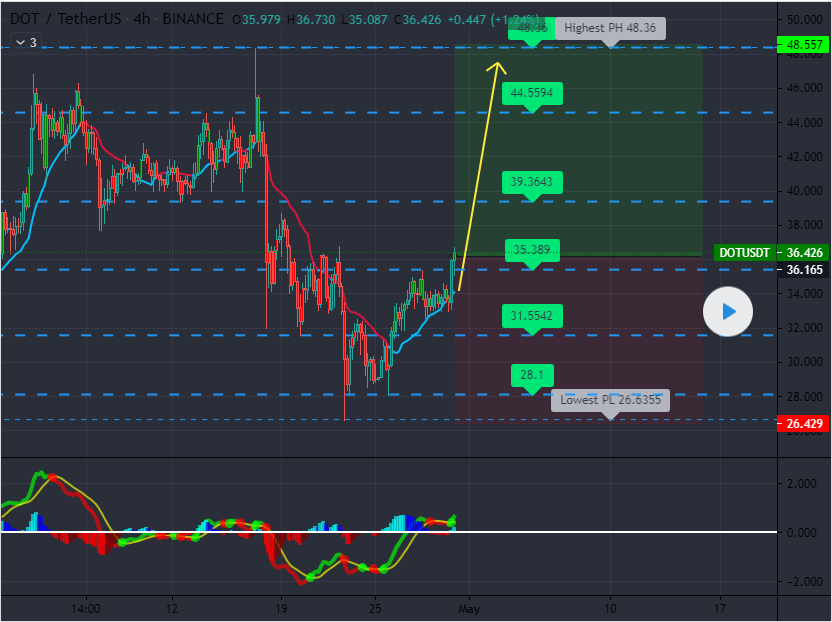832x622 pixels.
Task: Select the green take-profit zone of position
Action: 620,150
